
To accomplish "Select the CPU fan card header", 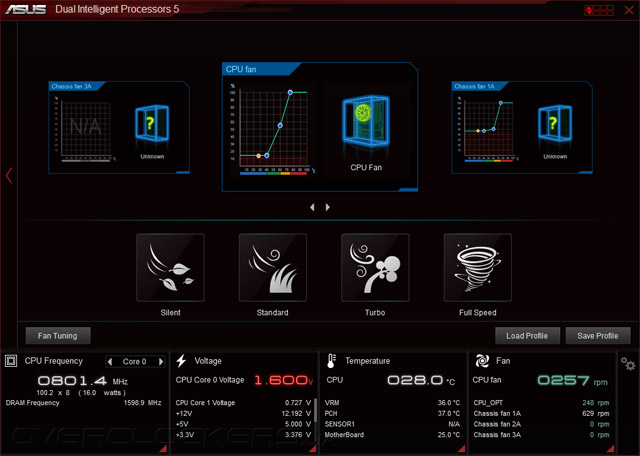I will coord(261,69).
